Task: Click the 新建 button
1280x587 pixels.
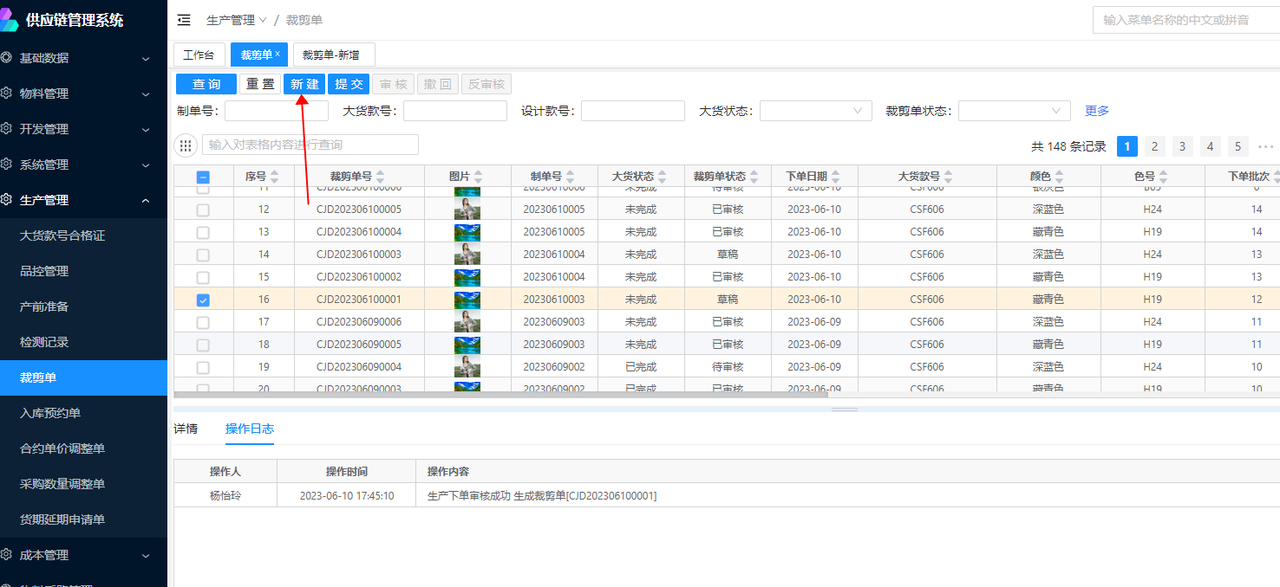Action: click(304, 85)
